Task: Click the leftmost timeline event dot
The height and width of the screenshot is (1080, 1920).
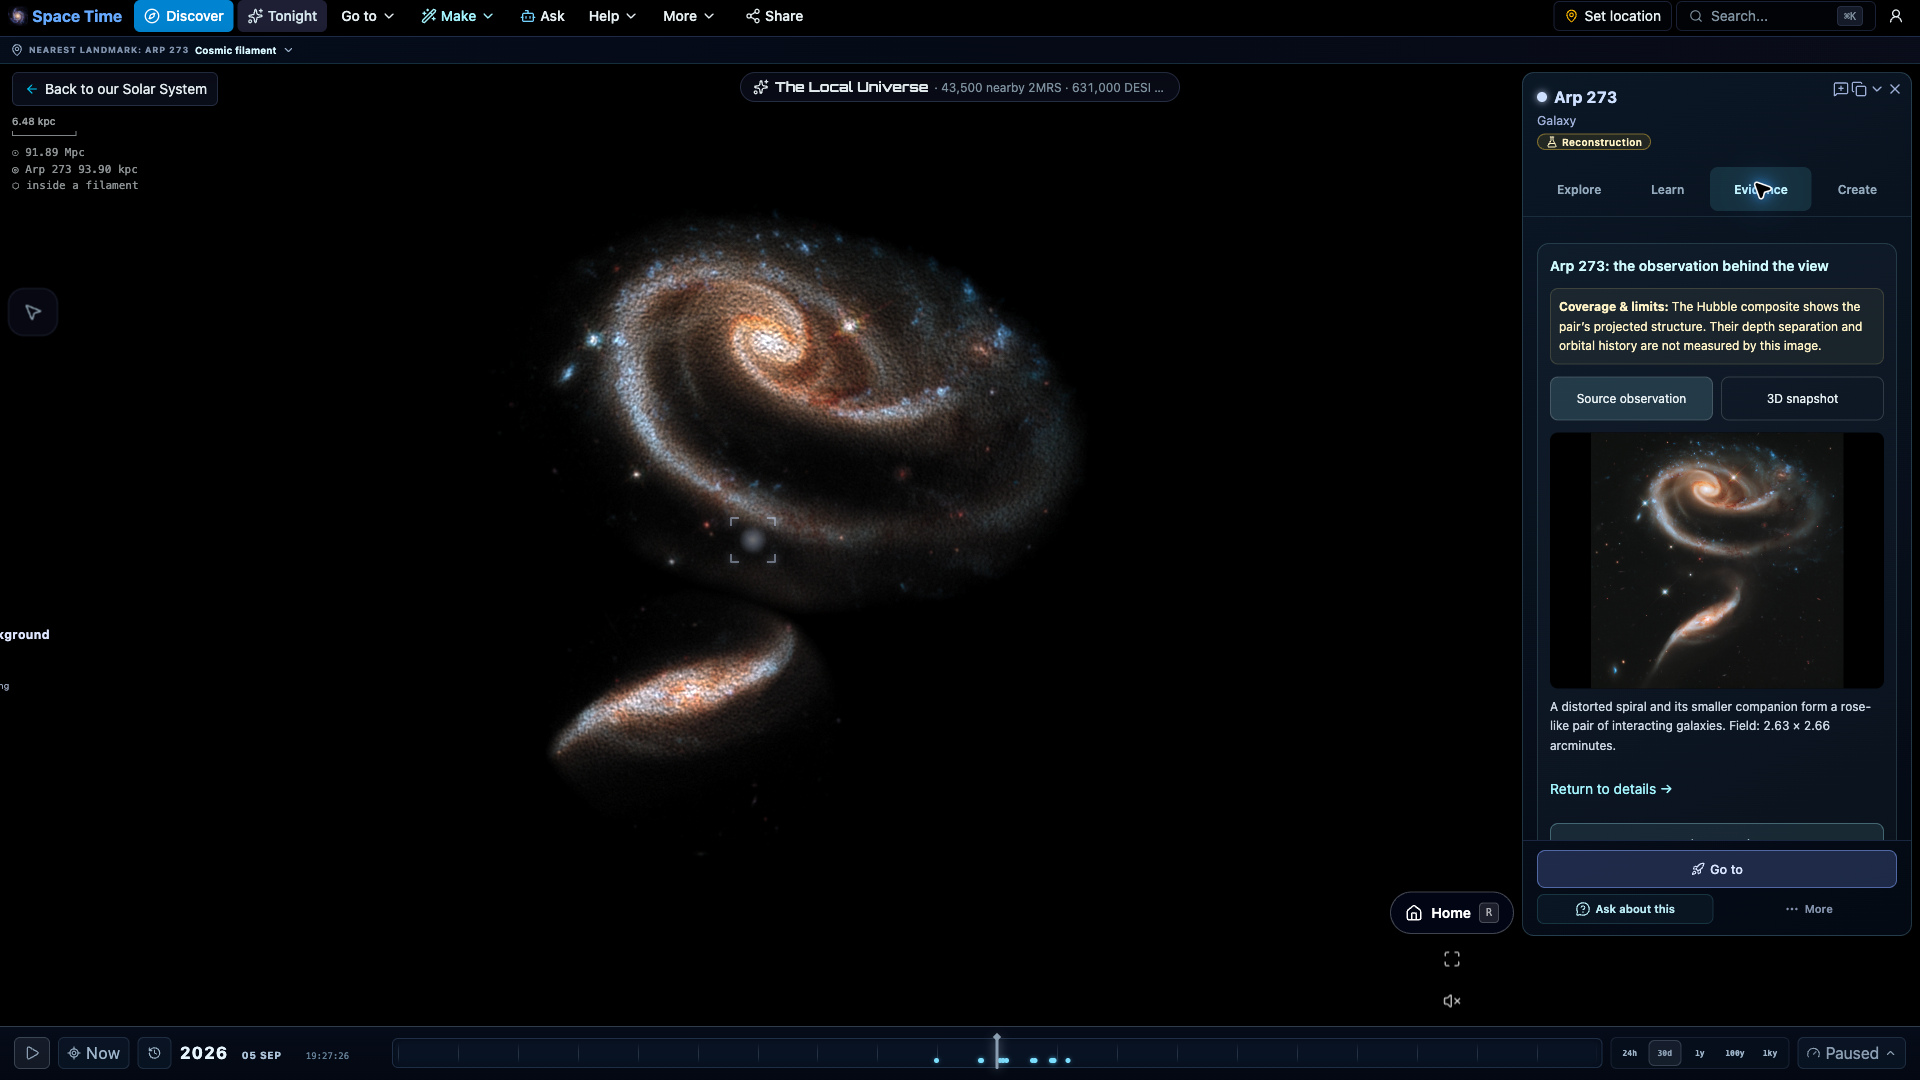Action: tap(936, 1060)
